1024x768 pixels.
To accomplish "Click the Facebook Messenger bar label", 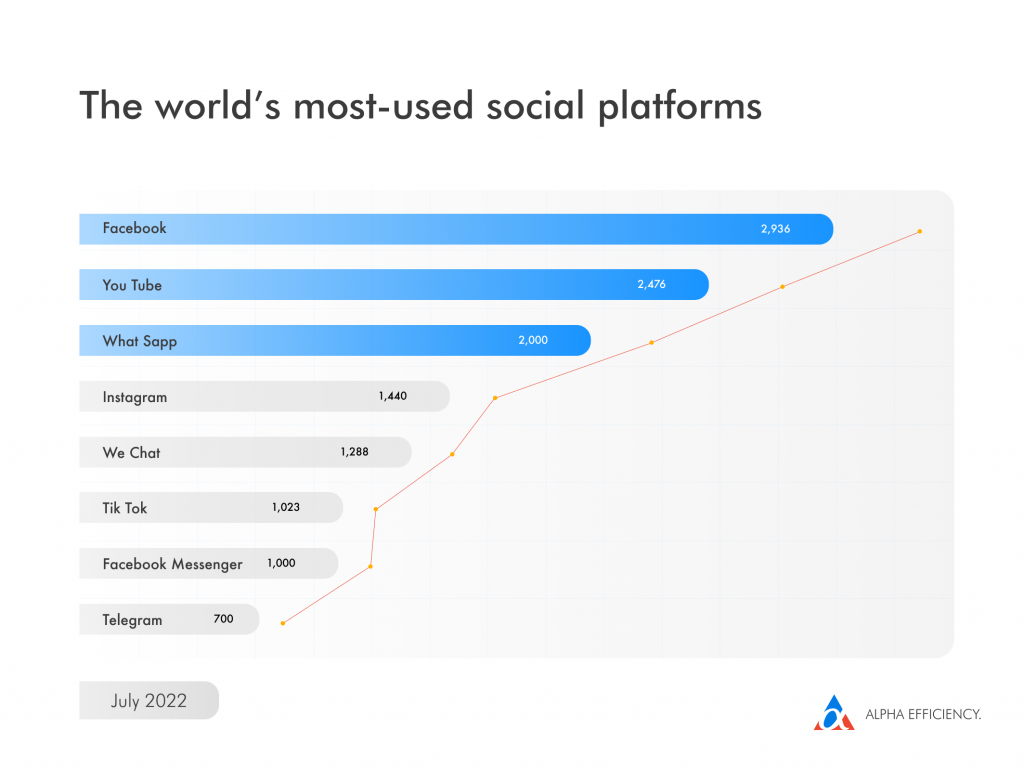I will click(x=172, y=564).
